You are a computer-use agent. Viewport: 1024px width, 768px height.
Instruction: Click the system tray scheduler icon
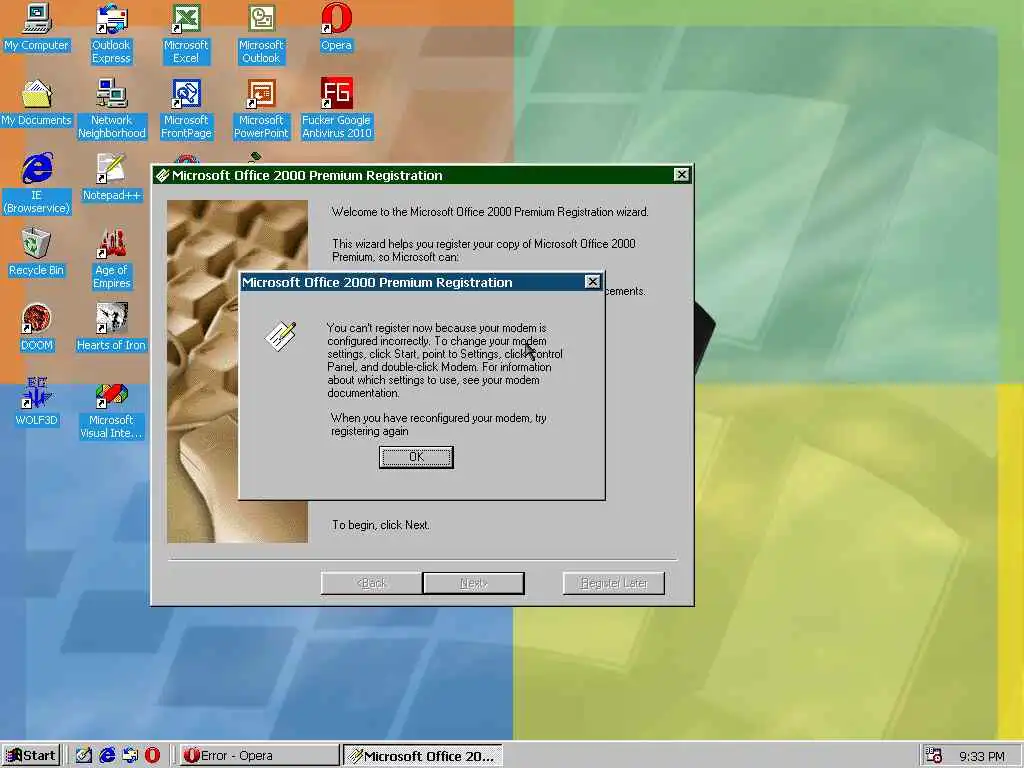(x=934, y=756)
